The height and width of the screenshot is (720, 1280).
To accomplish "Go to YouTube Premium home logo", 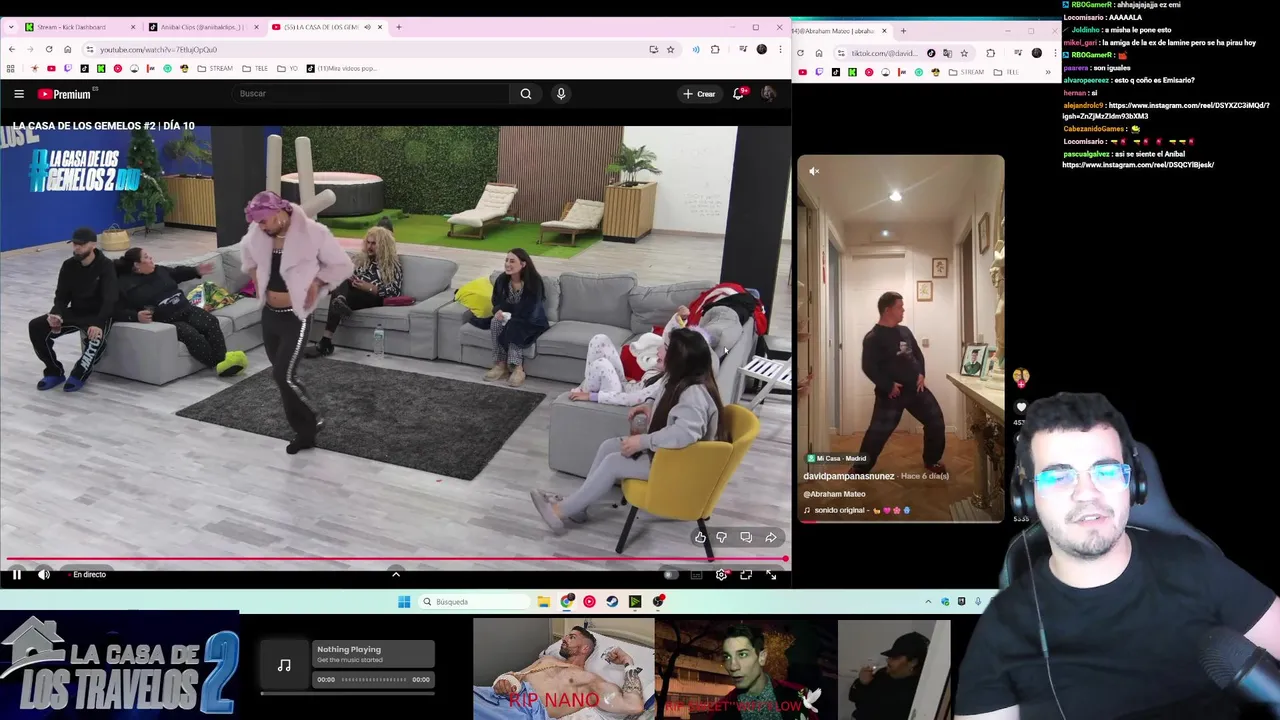I will pyautogui.click(x=65, y=94).
